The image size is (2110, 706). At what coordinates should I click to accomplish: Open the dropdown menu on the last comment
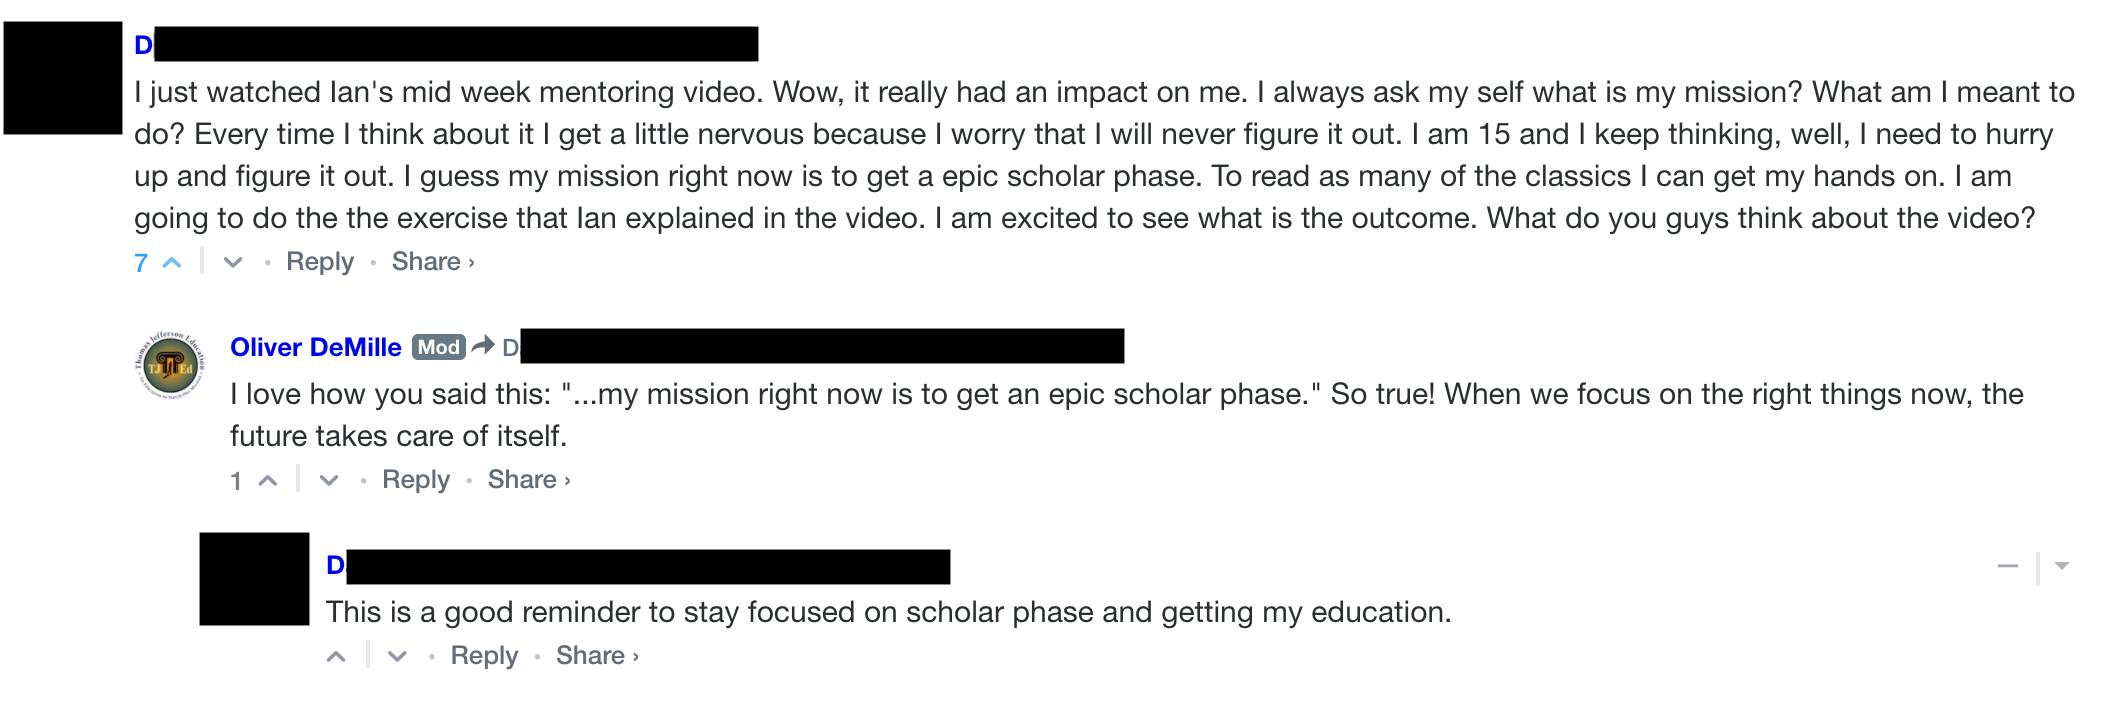2061,566
